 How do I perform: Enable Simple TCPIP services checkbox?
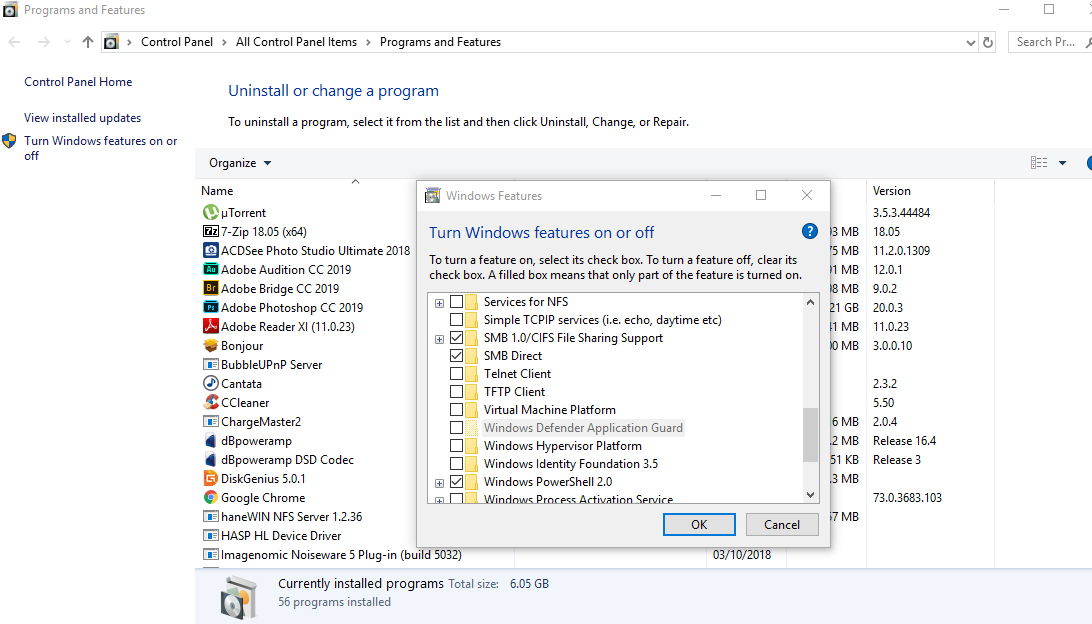456,320
